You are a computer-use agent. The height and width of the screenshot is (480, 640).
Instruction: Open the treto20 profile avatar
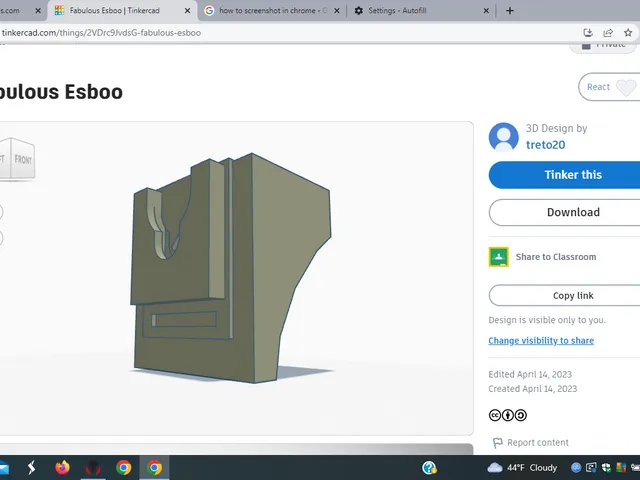tap(503, 137)
